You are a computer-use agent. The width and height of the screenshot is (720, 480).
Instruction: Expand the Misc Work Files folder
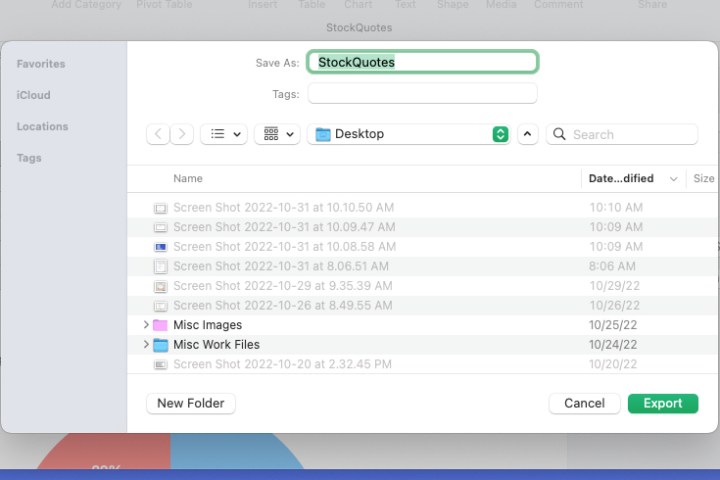[x=146, y=345]
